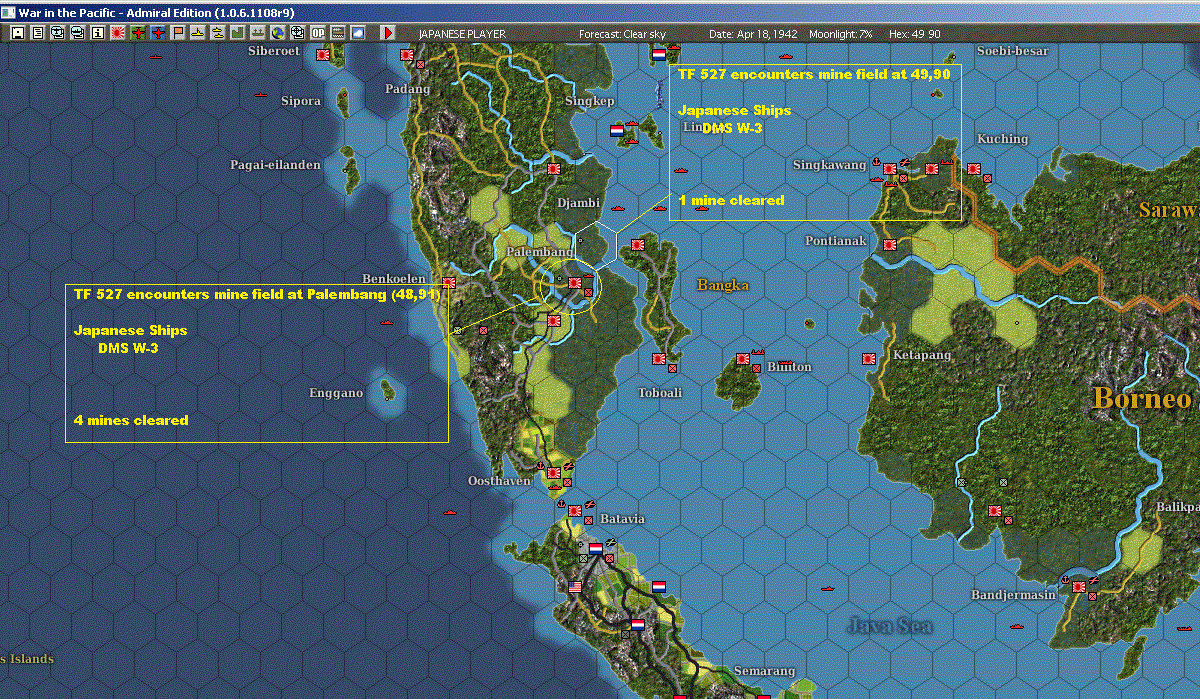1200x699 pixels.
Task: Select the Japanese flag marker at Batavia
Action: (575, 511)
